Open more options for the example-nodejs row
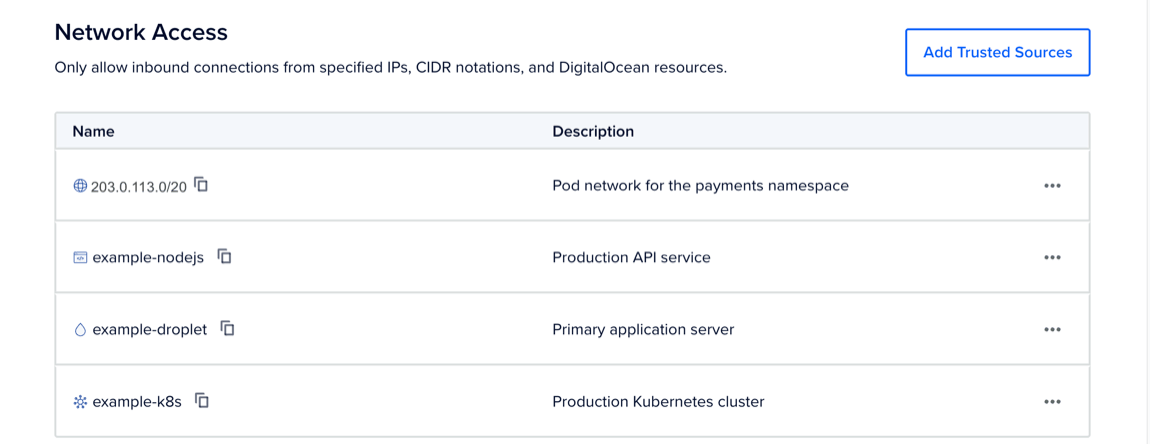 pyautogui.click(x=1052, y=258)
